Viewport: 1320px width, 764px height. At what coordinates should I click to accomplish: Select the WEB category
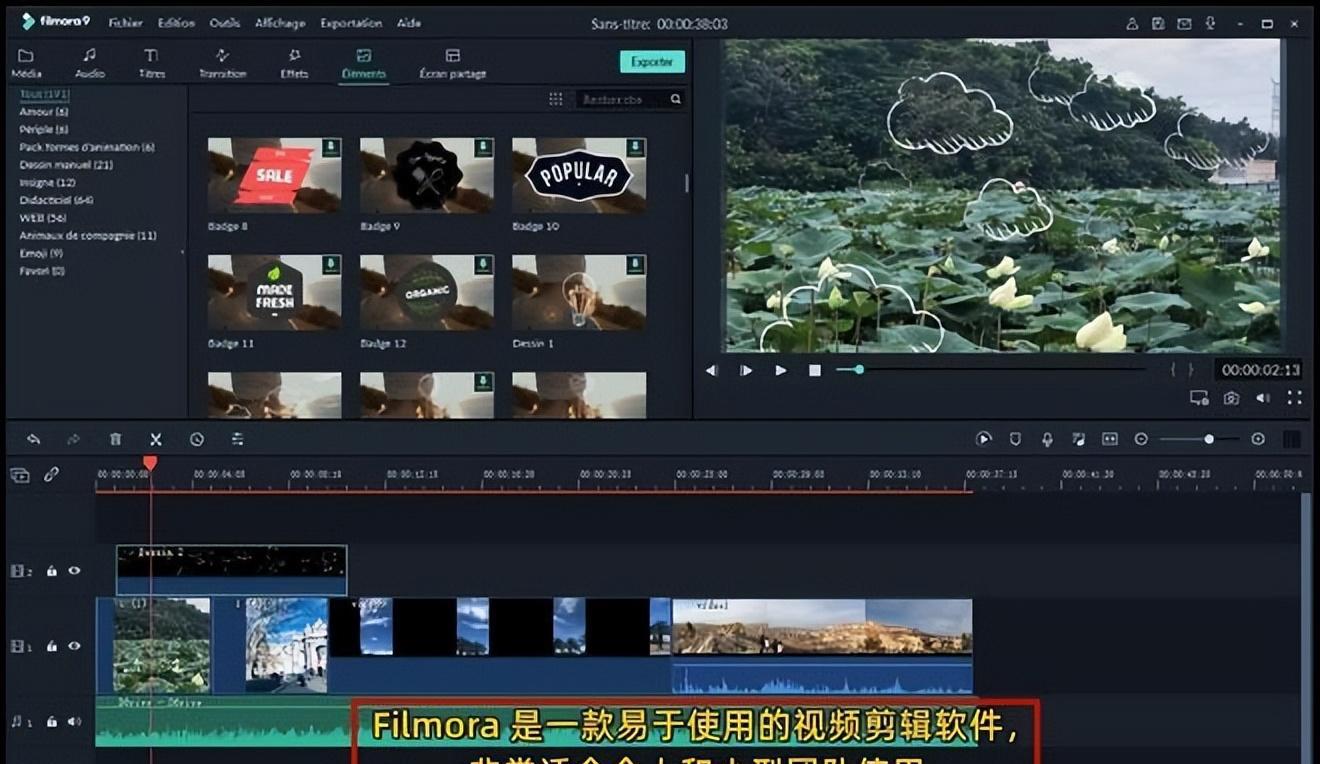(43, 217)
